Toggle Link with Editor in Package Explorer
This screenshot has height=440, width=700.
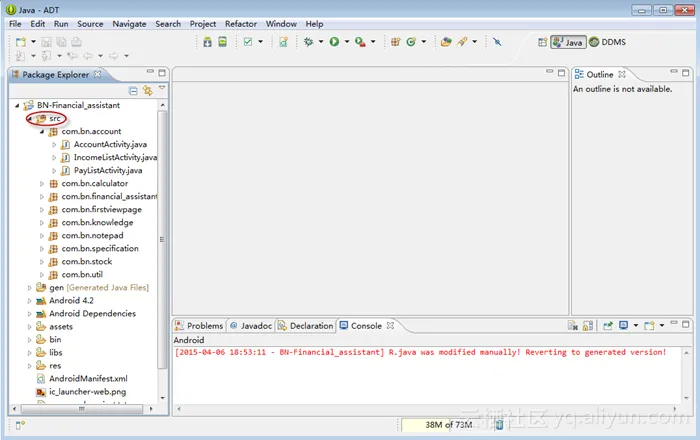[x=147, y=90]
